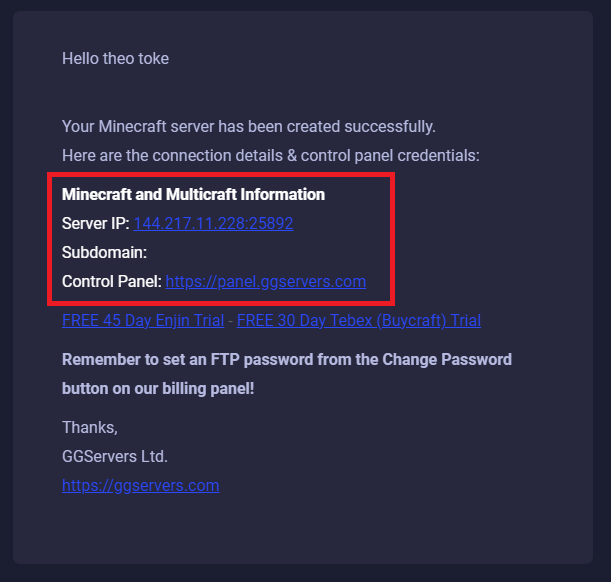This screenshot has width=611, height=582.
Task: Click the "Remember to set an FTP password" text
Action: 180,359
